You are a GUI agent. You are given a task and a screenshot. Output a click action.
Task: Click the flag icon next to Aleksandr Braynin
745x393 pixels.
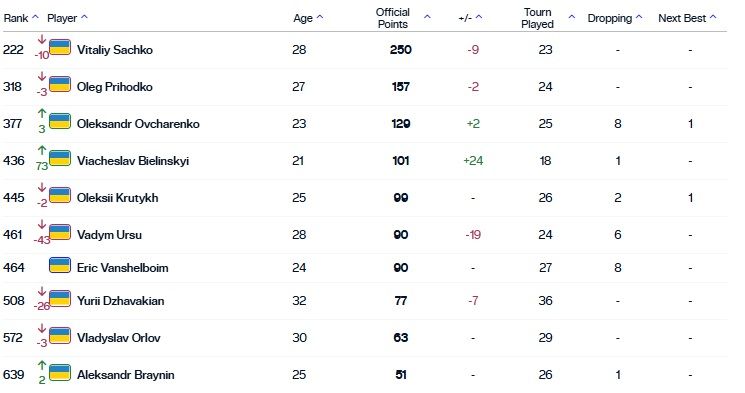click(60, 373)
